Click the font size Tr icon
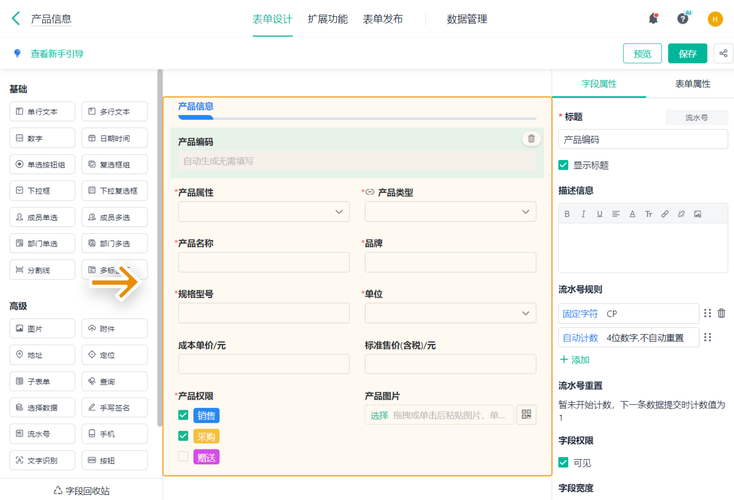Image resolution: width=734 pixels, height=500 pixels. pyautogui.click(x=648, y=214)
